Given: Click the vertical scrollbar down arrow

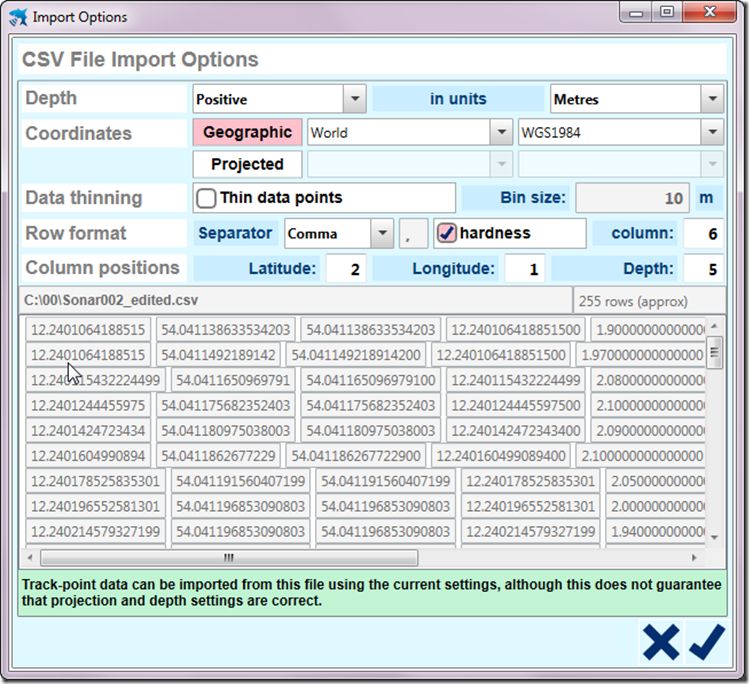Looking at the screenshot, I should pyautogui.click(x=714, y=538).
